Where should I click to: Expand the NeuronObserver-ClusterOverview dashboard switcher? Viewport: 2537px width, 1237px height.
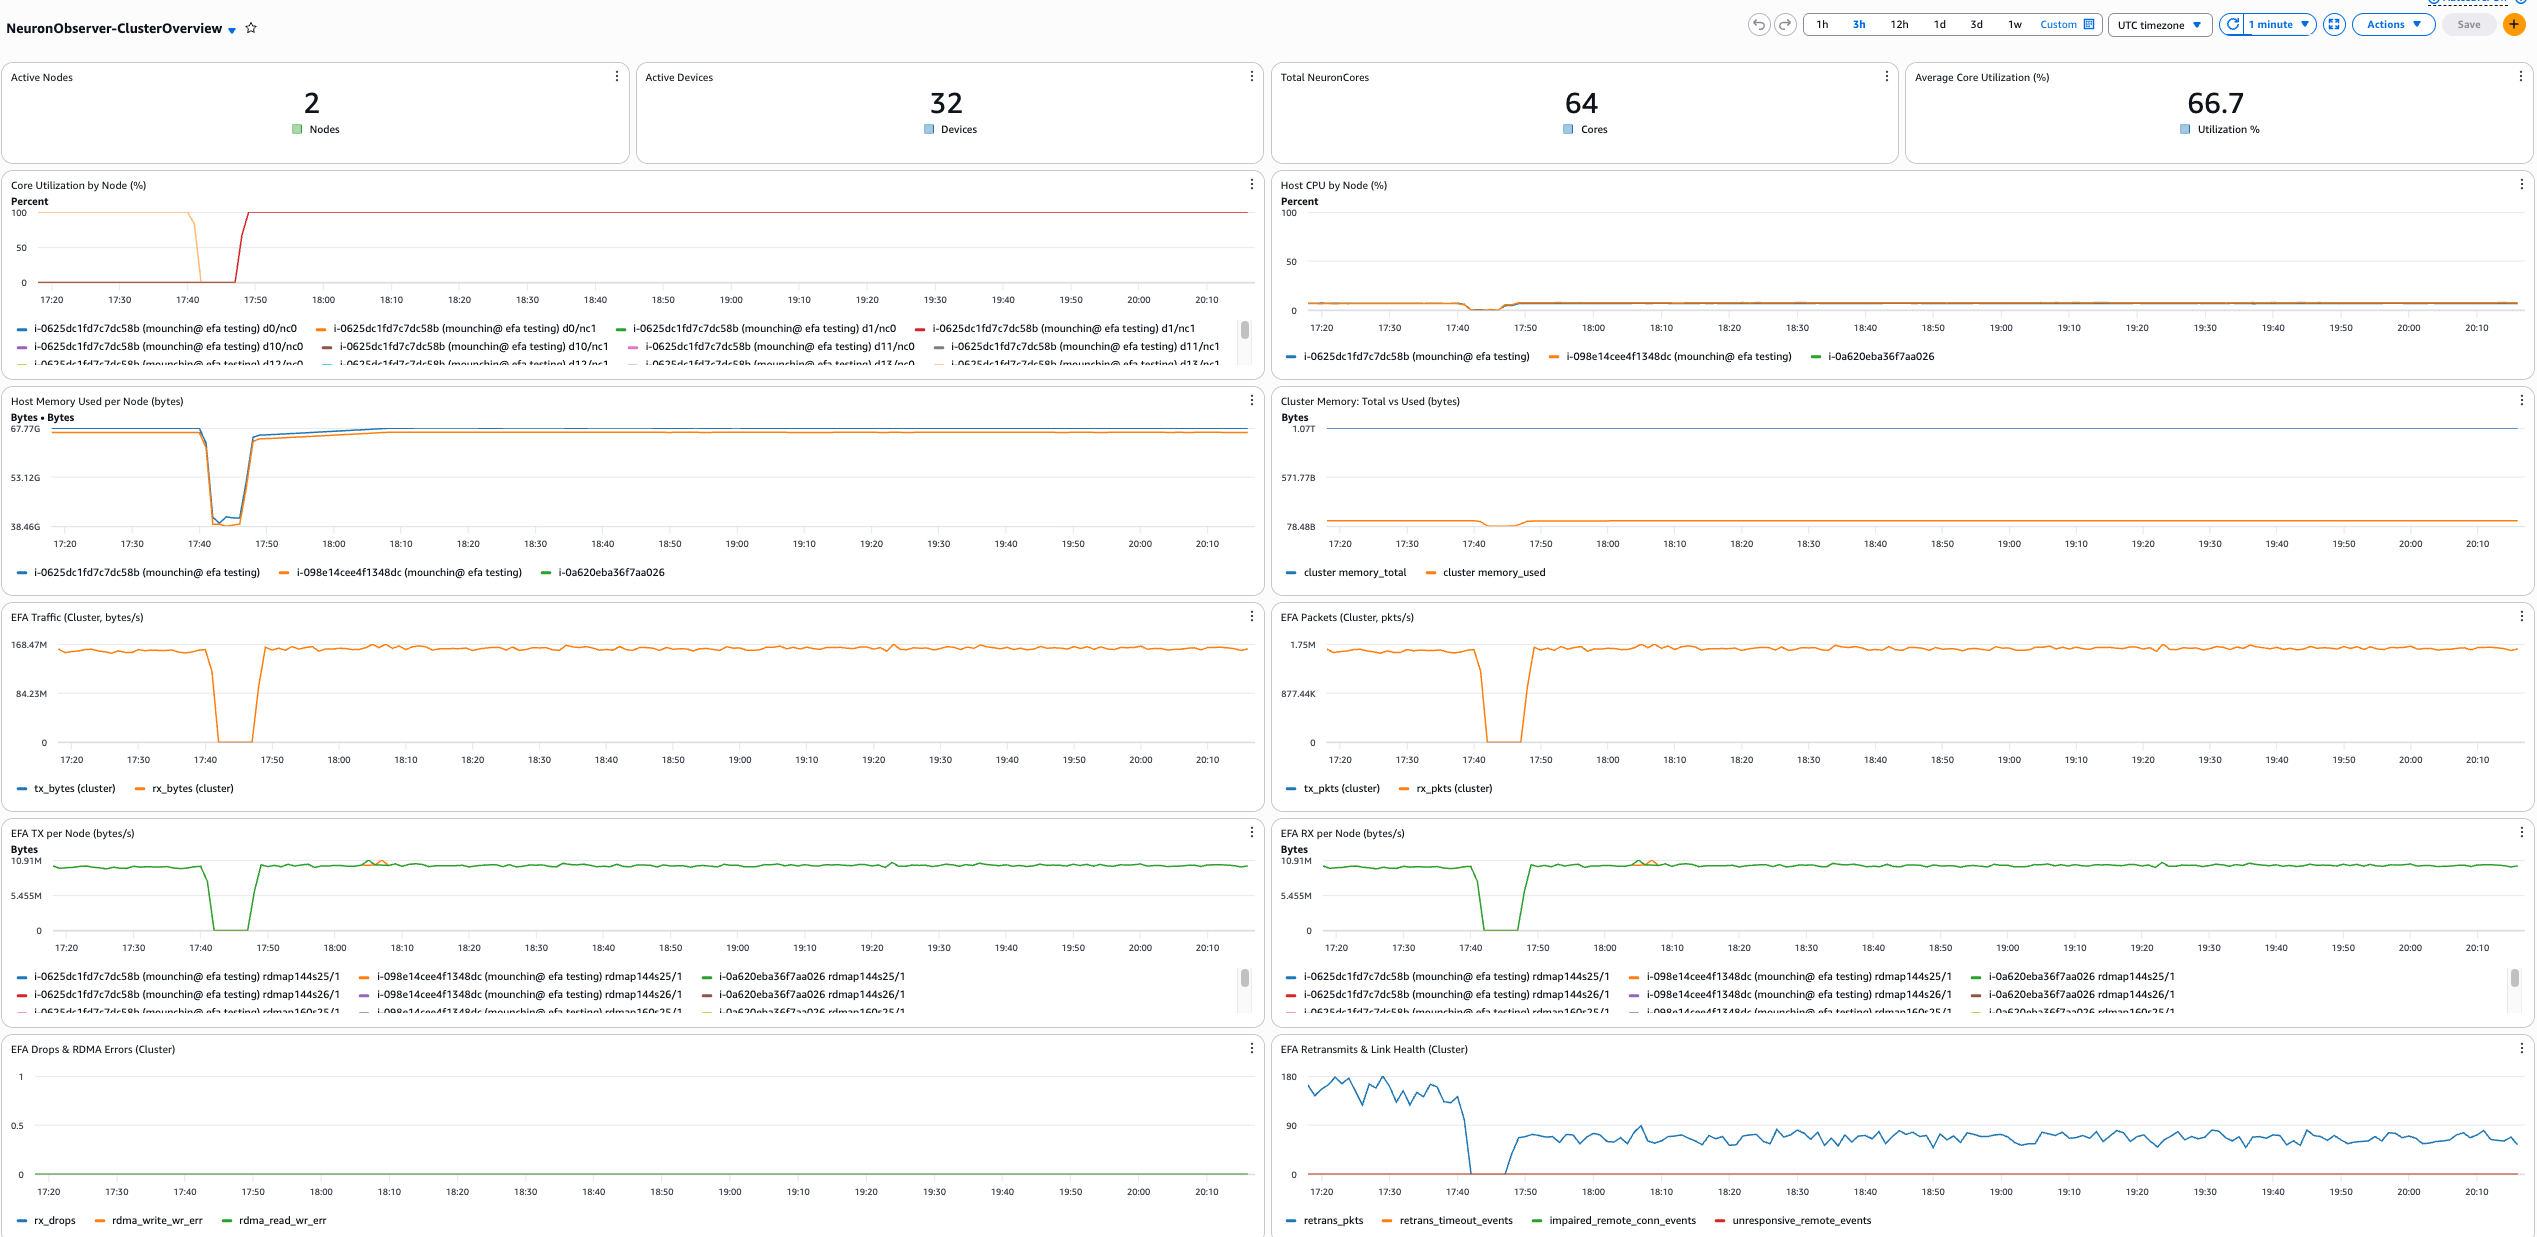232,30
